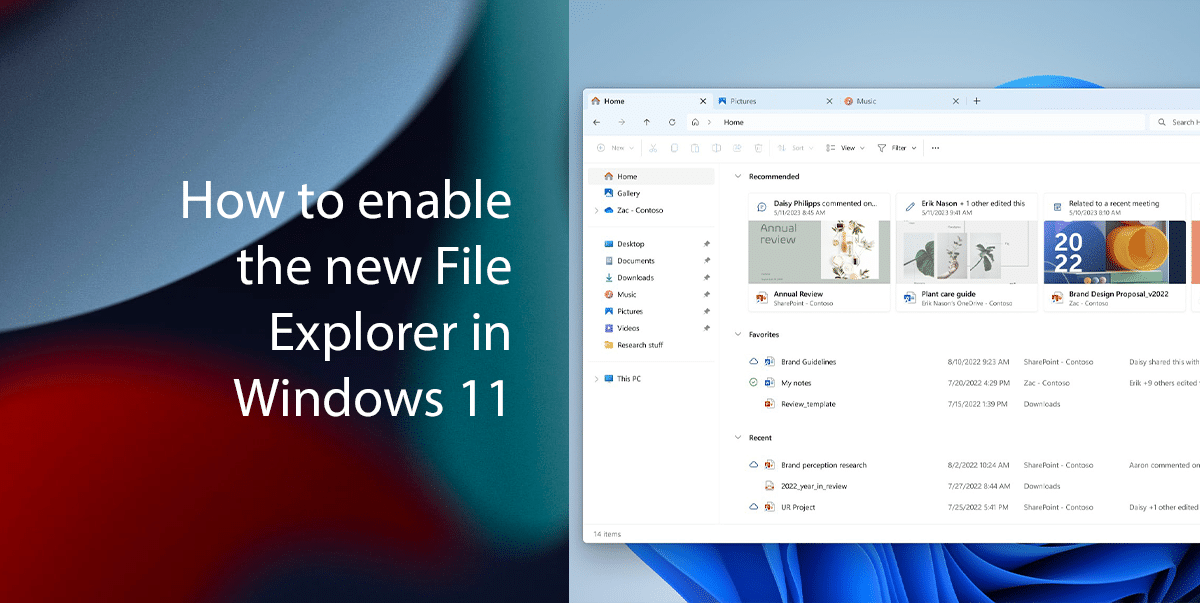Viewport: 1200px width, 603px height.
Task: Click the Back arrow in File Explorer
Action: coord(597,122)
